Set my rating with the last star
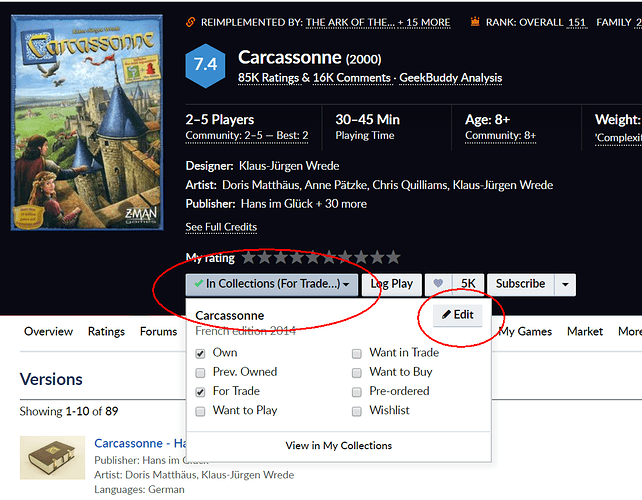This screenshot has height=500, width=642. (x=393, y=258)
